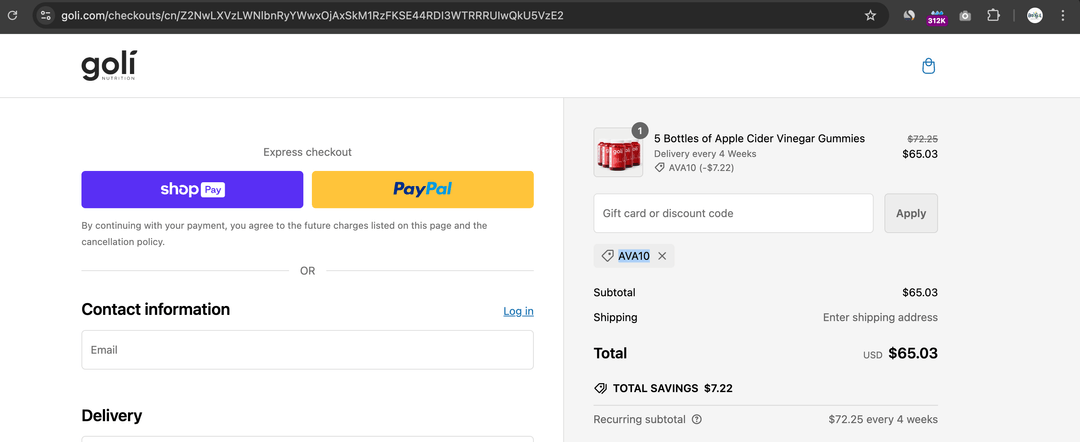Click the Goli Nutrition logo

(x=109, y=66)
